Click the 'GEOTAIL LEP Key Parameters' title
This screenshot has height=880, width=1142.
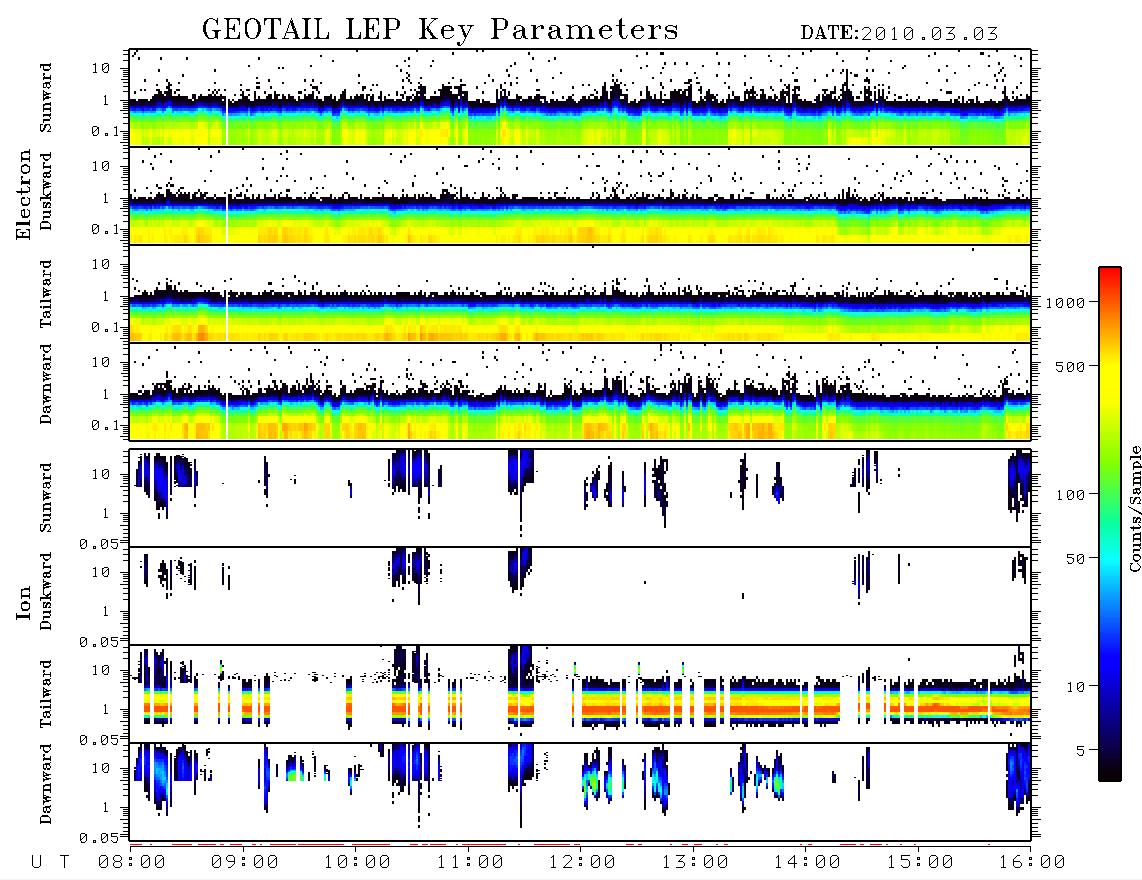click(440, 30)
